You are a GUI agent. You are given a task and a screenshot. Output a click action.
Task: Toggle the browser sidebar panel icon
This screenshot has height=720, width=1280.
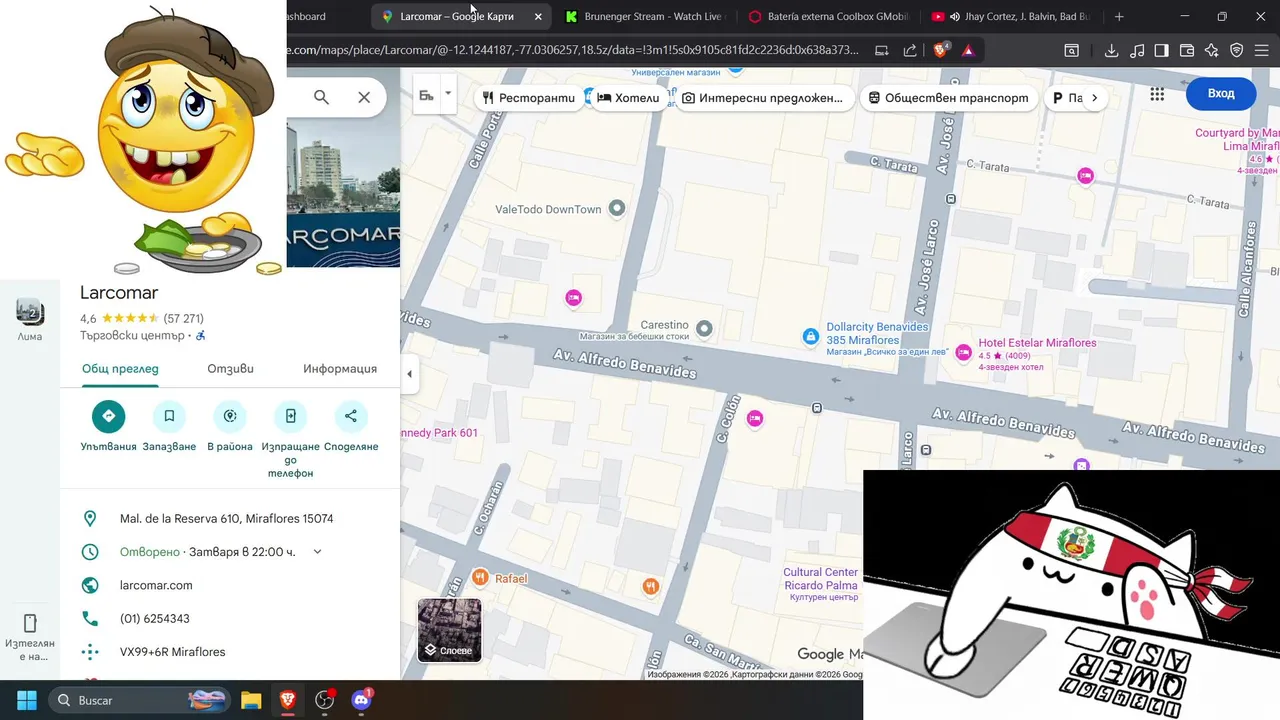1161,50
